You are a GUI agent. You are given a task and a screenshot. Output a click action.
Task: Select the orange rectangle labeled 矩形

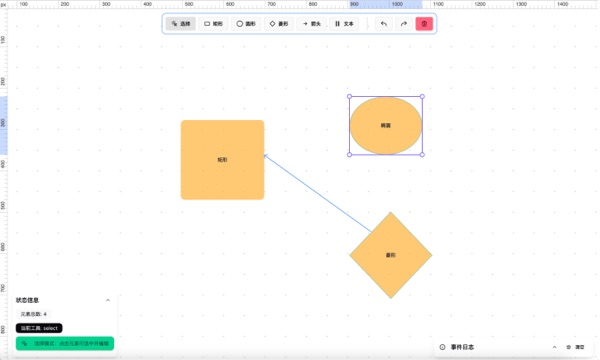[x=222, y=160]
